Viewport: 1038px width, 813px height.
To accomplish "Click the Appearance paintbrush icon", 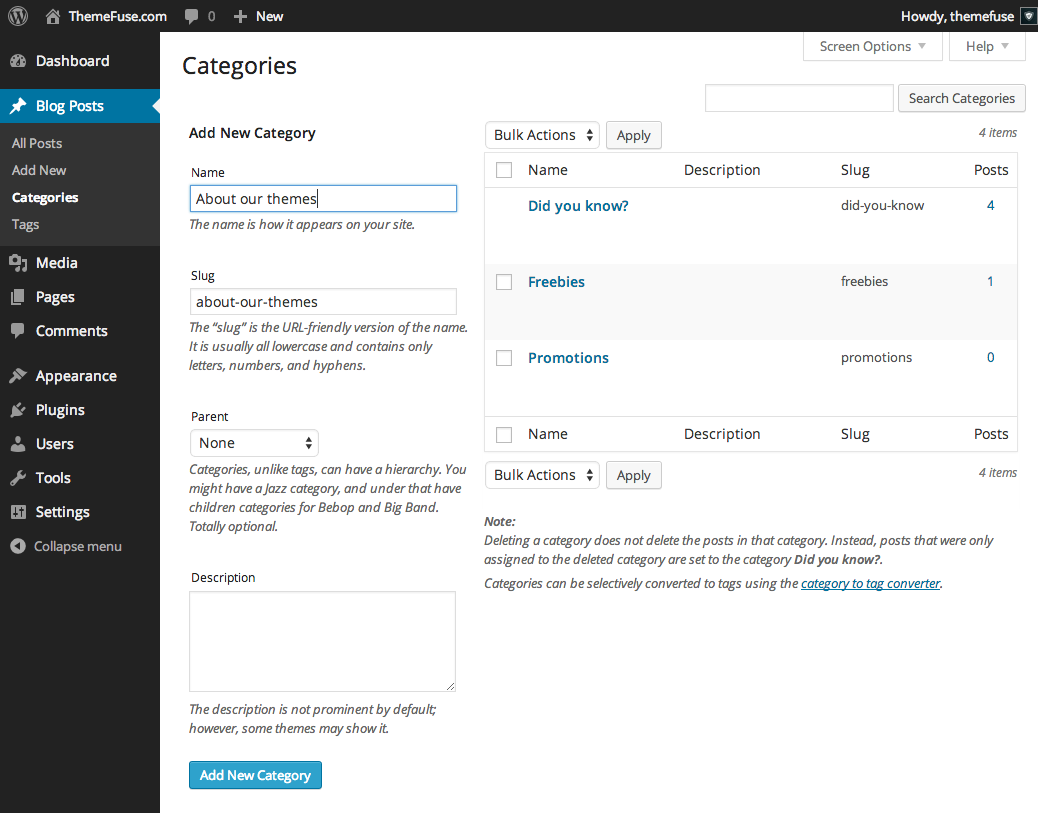I will point(19,375).
